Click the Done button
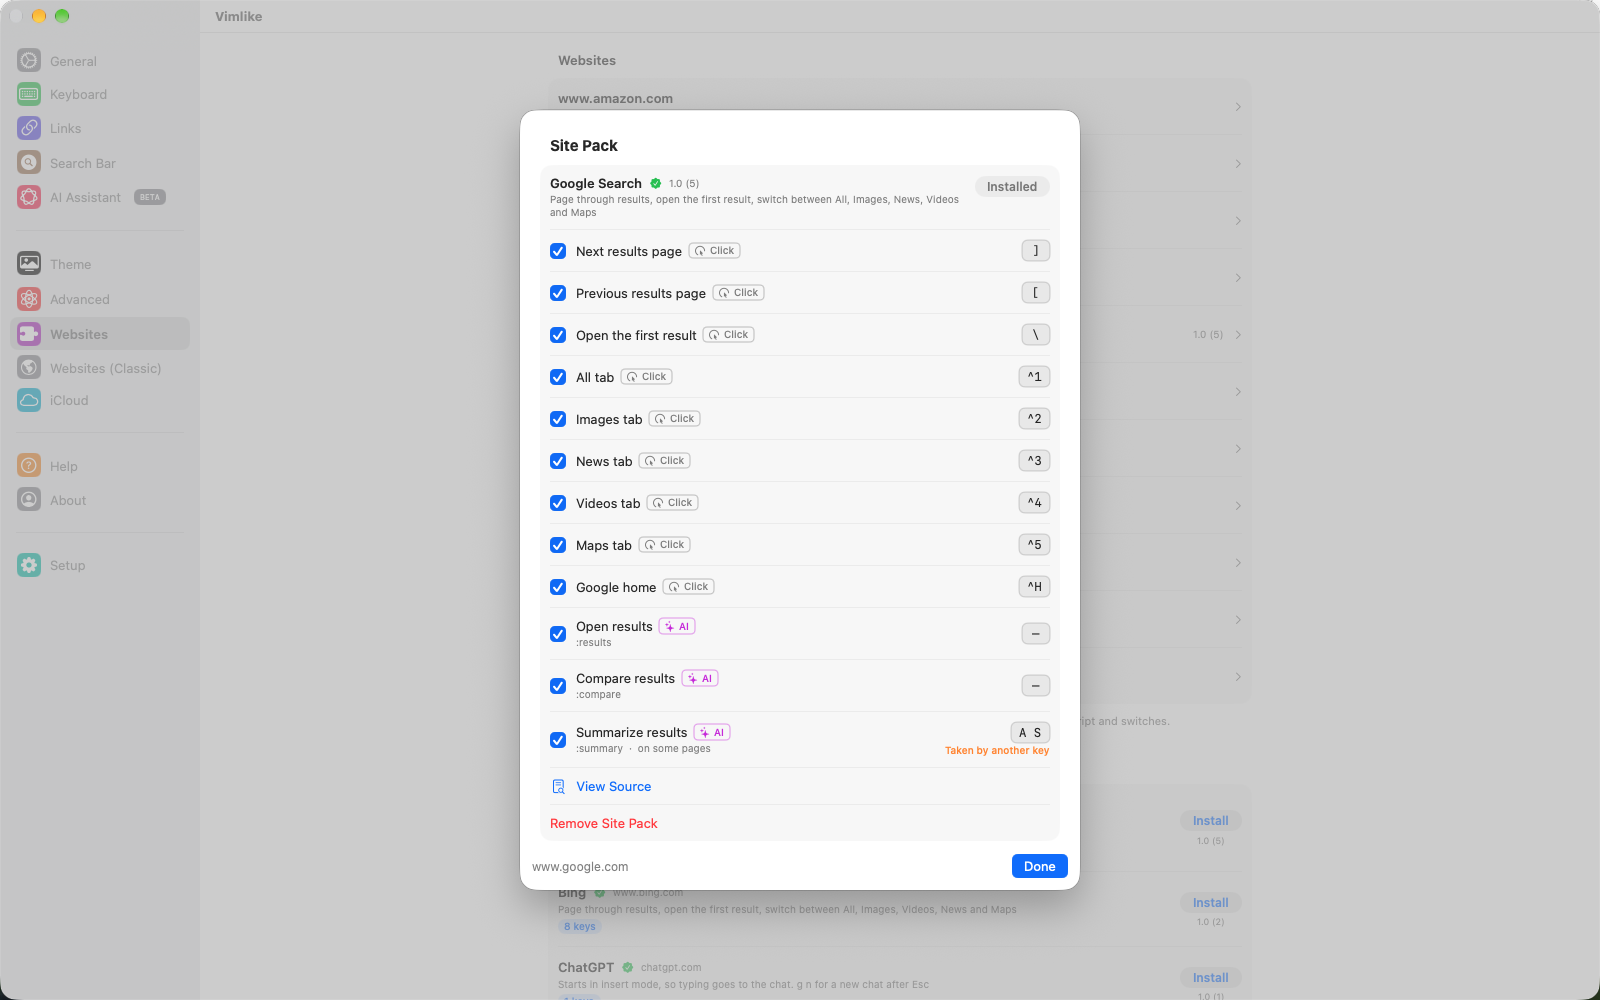 click(x=1040, y=866)
